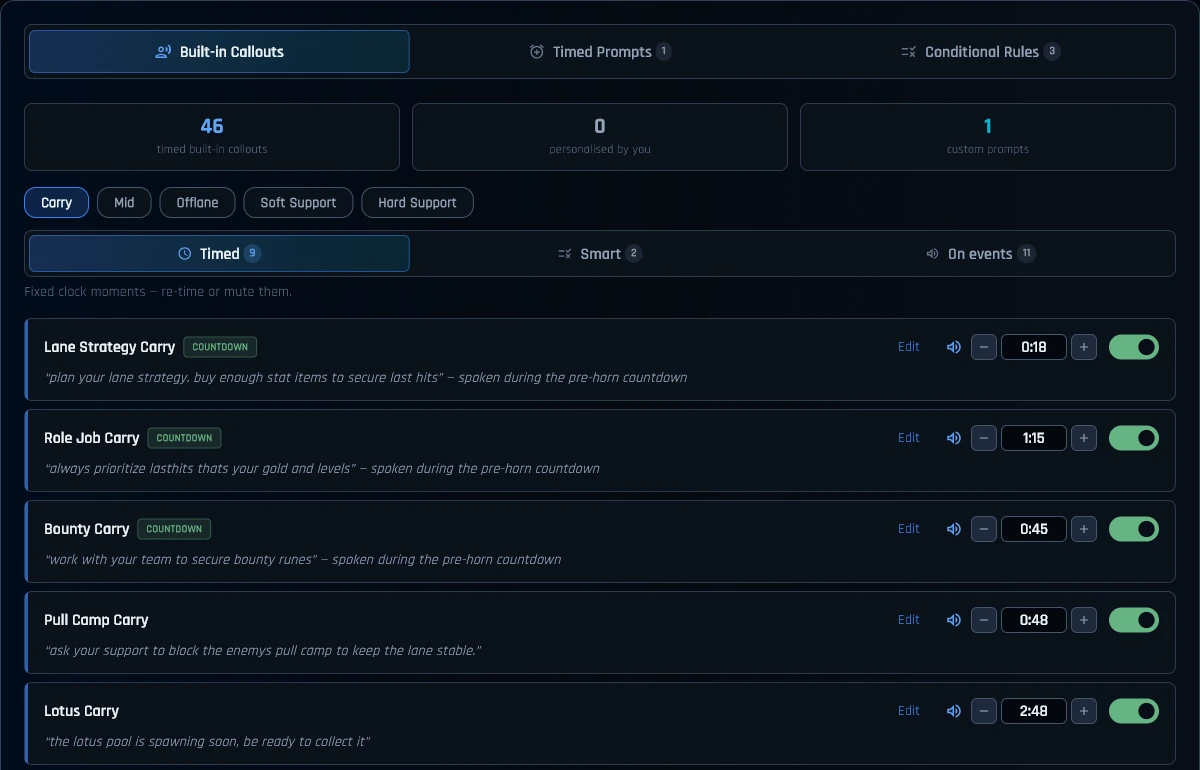Click COUNTDOWN badge next to Bounty Carry
The height and width of the screenshot is (770, 1200).
click(174, 529)
